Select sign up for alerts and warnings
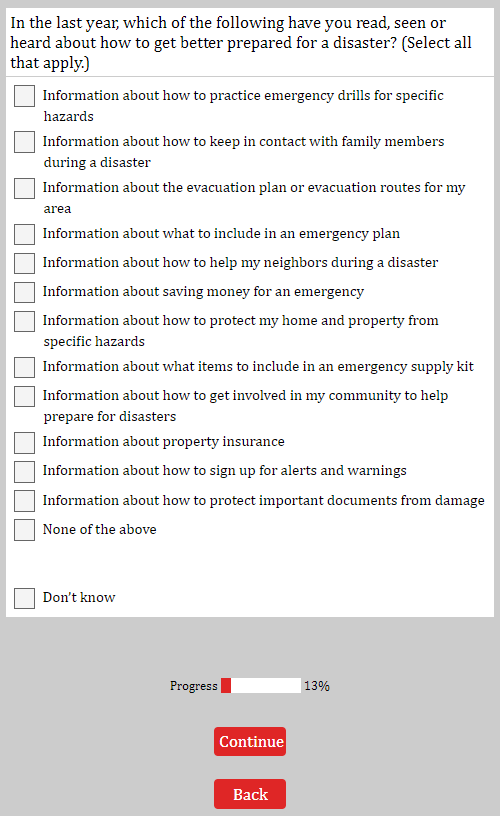The width and height of the screenshot is (500, 816). 24,471
